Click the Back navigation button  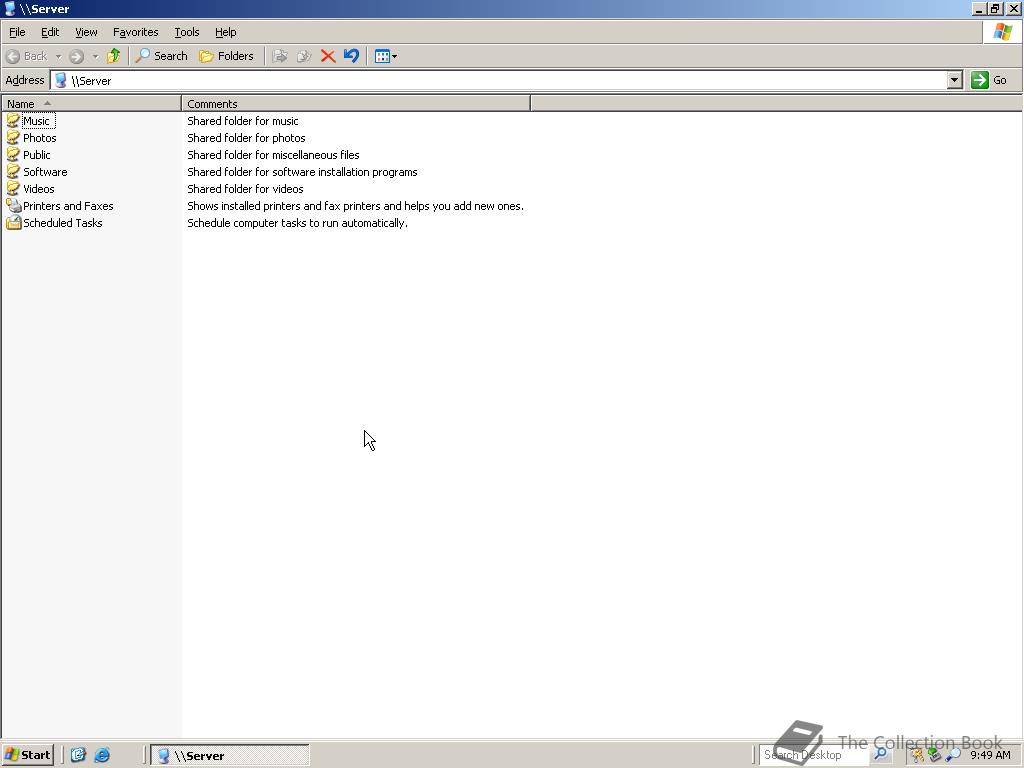27,56
